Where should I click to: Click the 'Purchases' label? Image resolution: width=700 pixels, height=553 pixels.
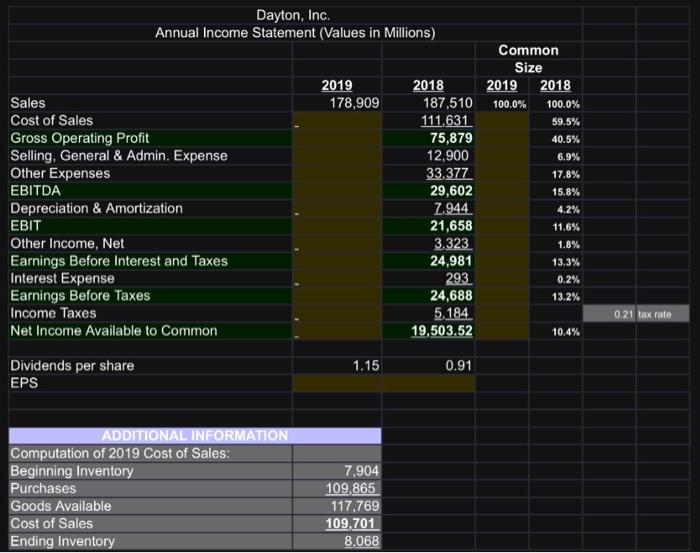(43, 488)
